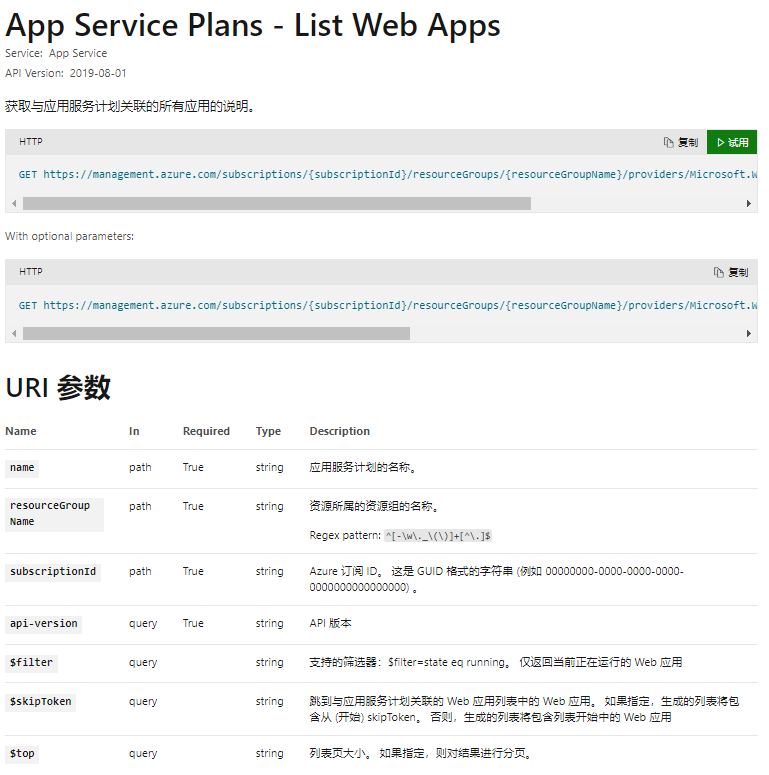
Task: Click the copy icon in second code header
Action: click(x=719, y=272)
